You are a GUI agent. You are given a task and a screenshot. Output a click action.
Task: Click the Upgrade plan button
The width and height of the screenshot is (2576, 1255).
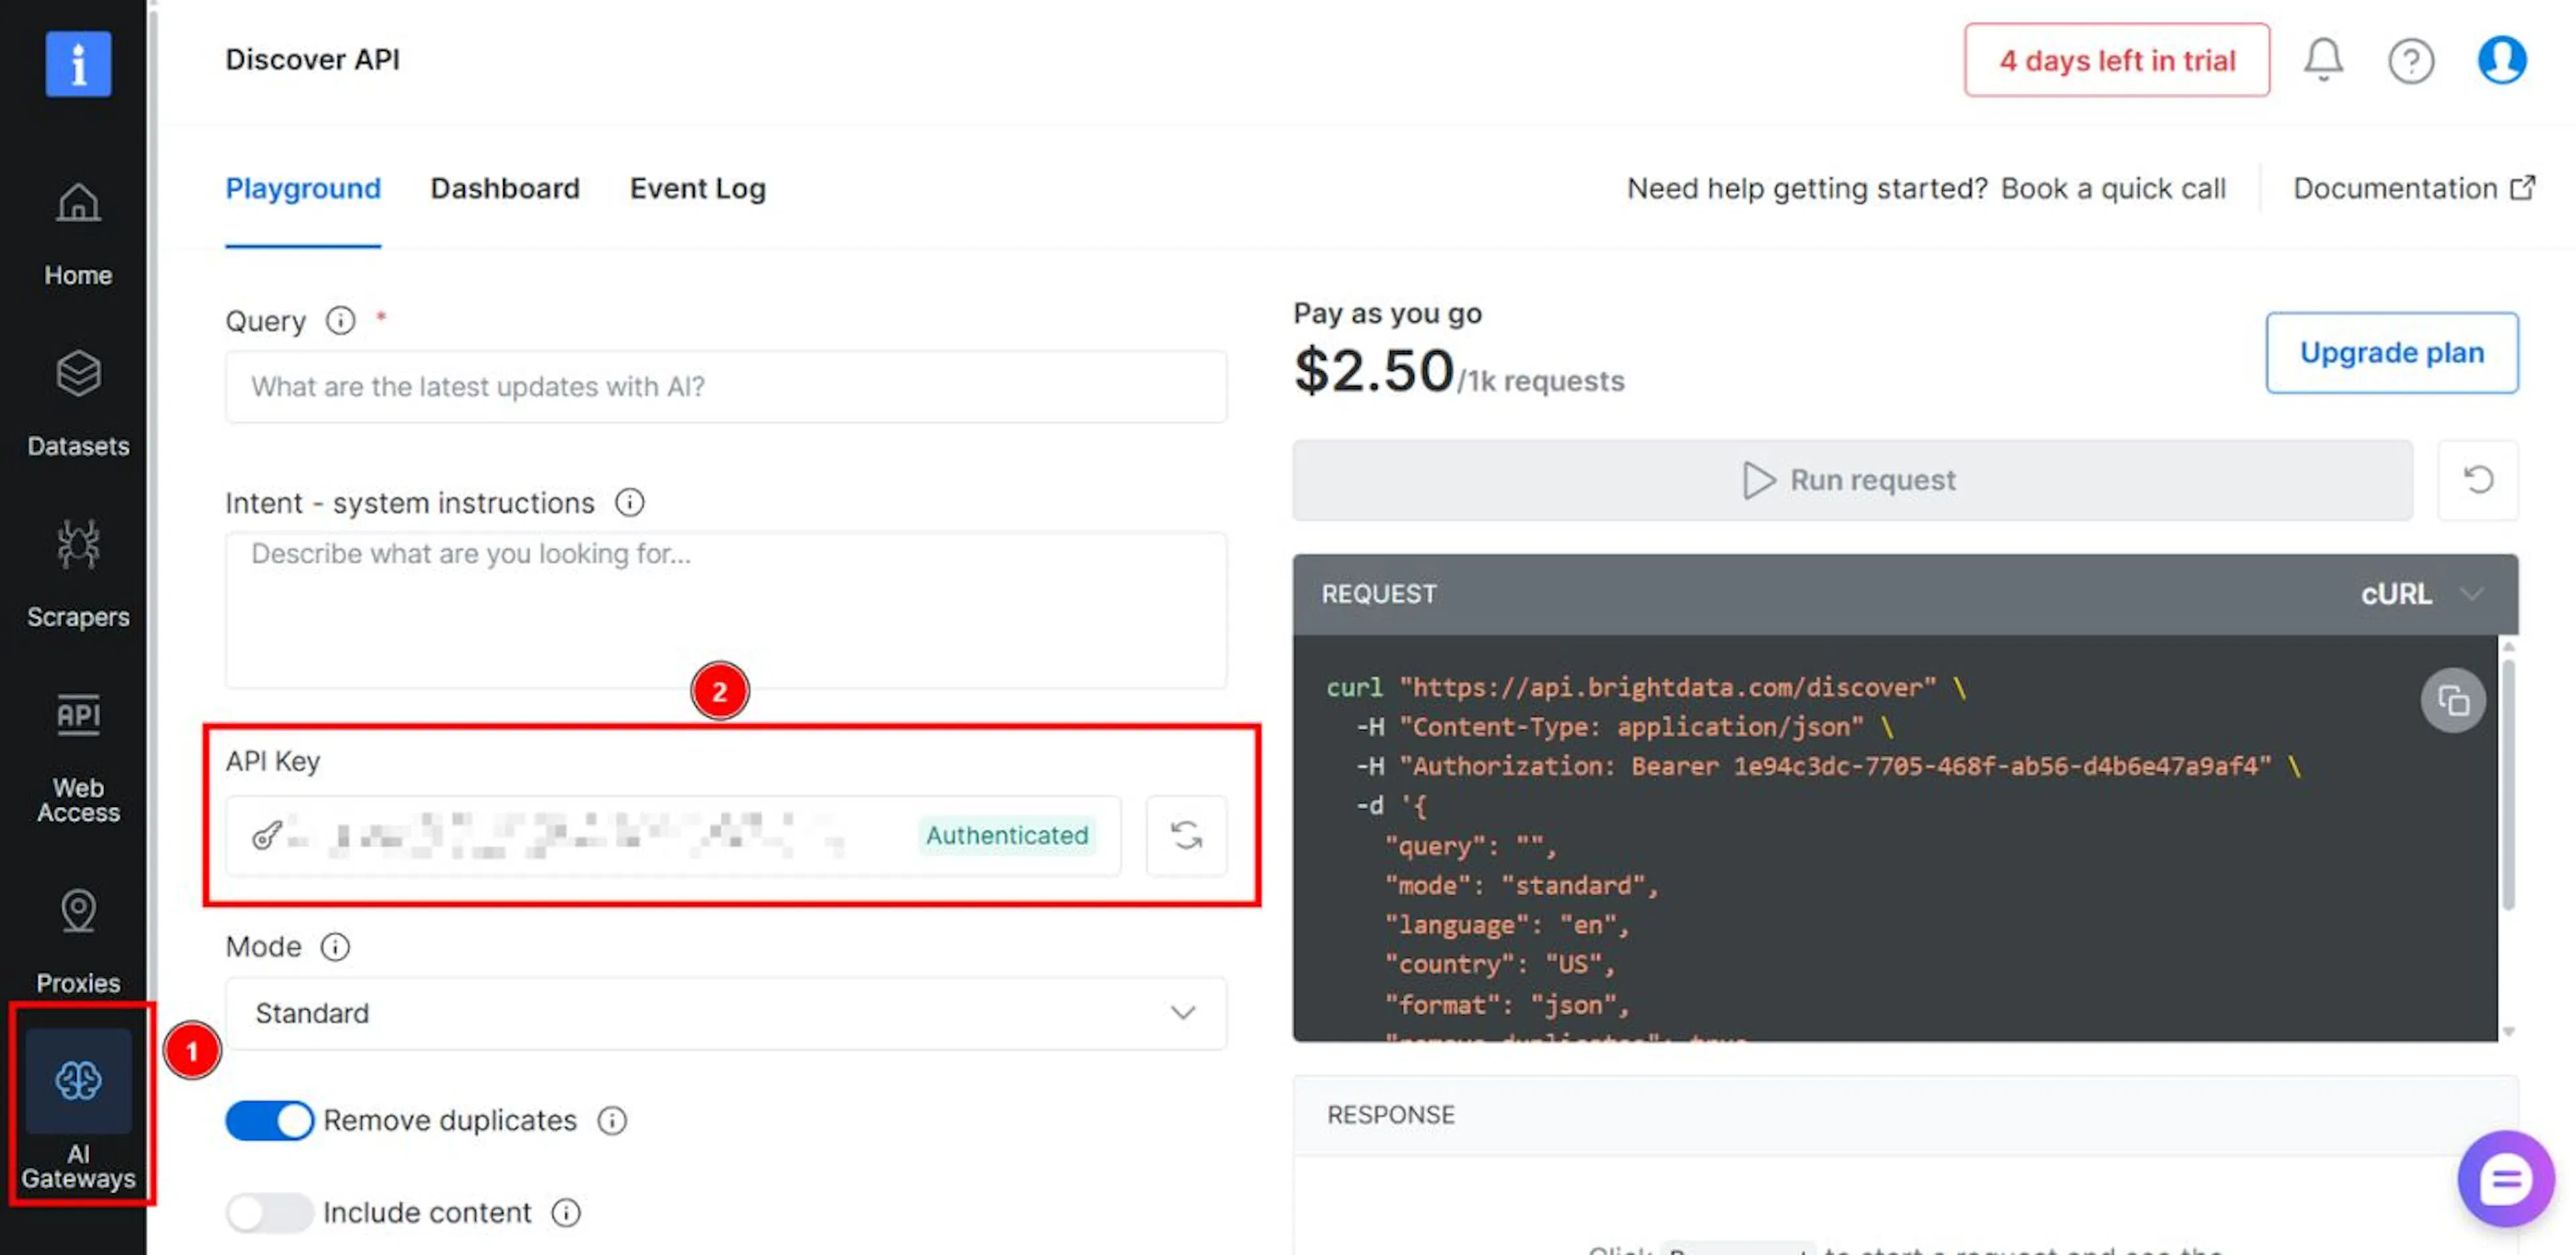pyautogui.click(x=2391, y=352)
